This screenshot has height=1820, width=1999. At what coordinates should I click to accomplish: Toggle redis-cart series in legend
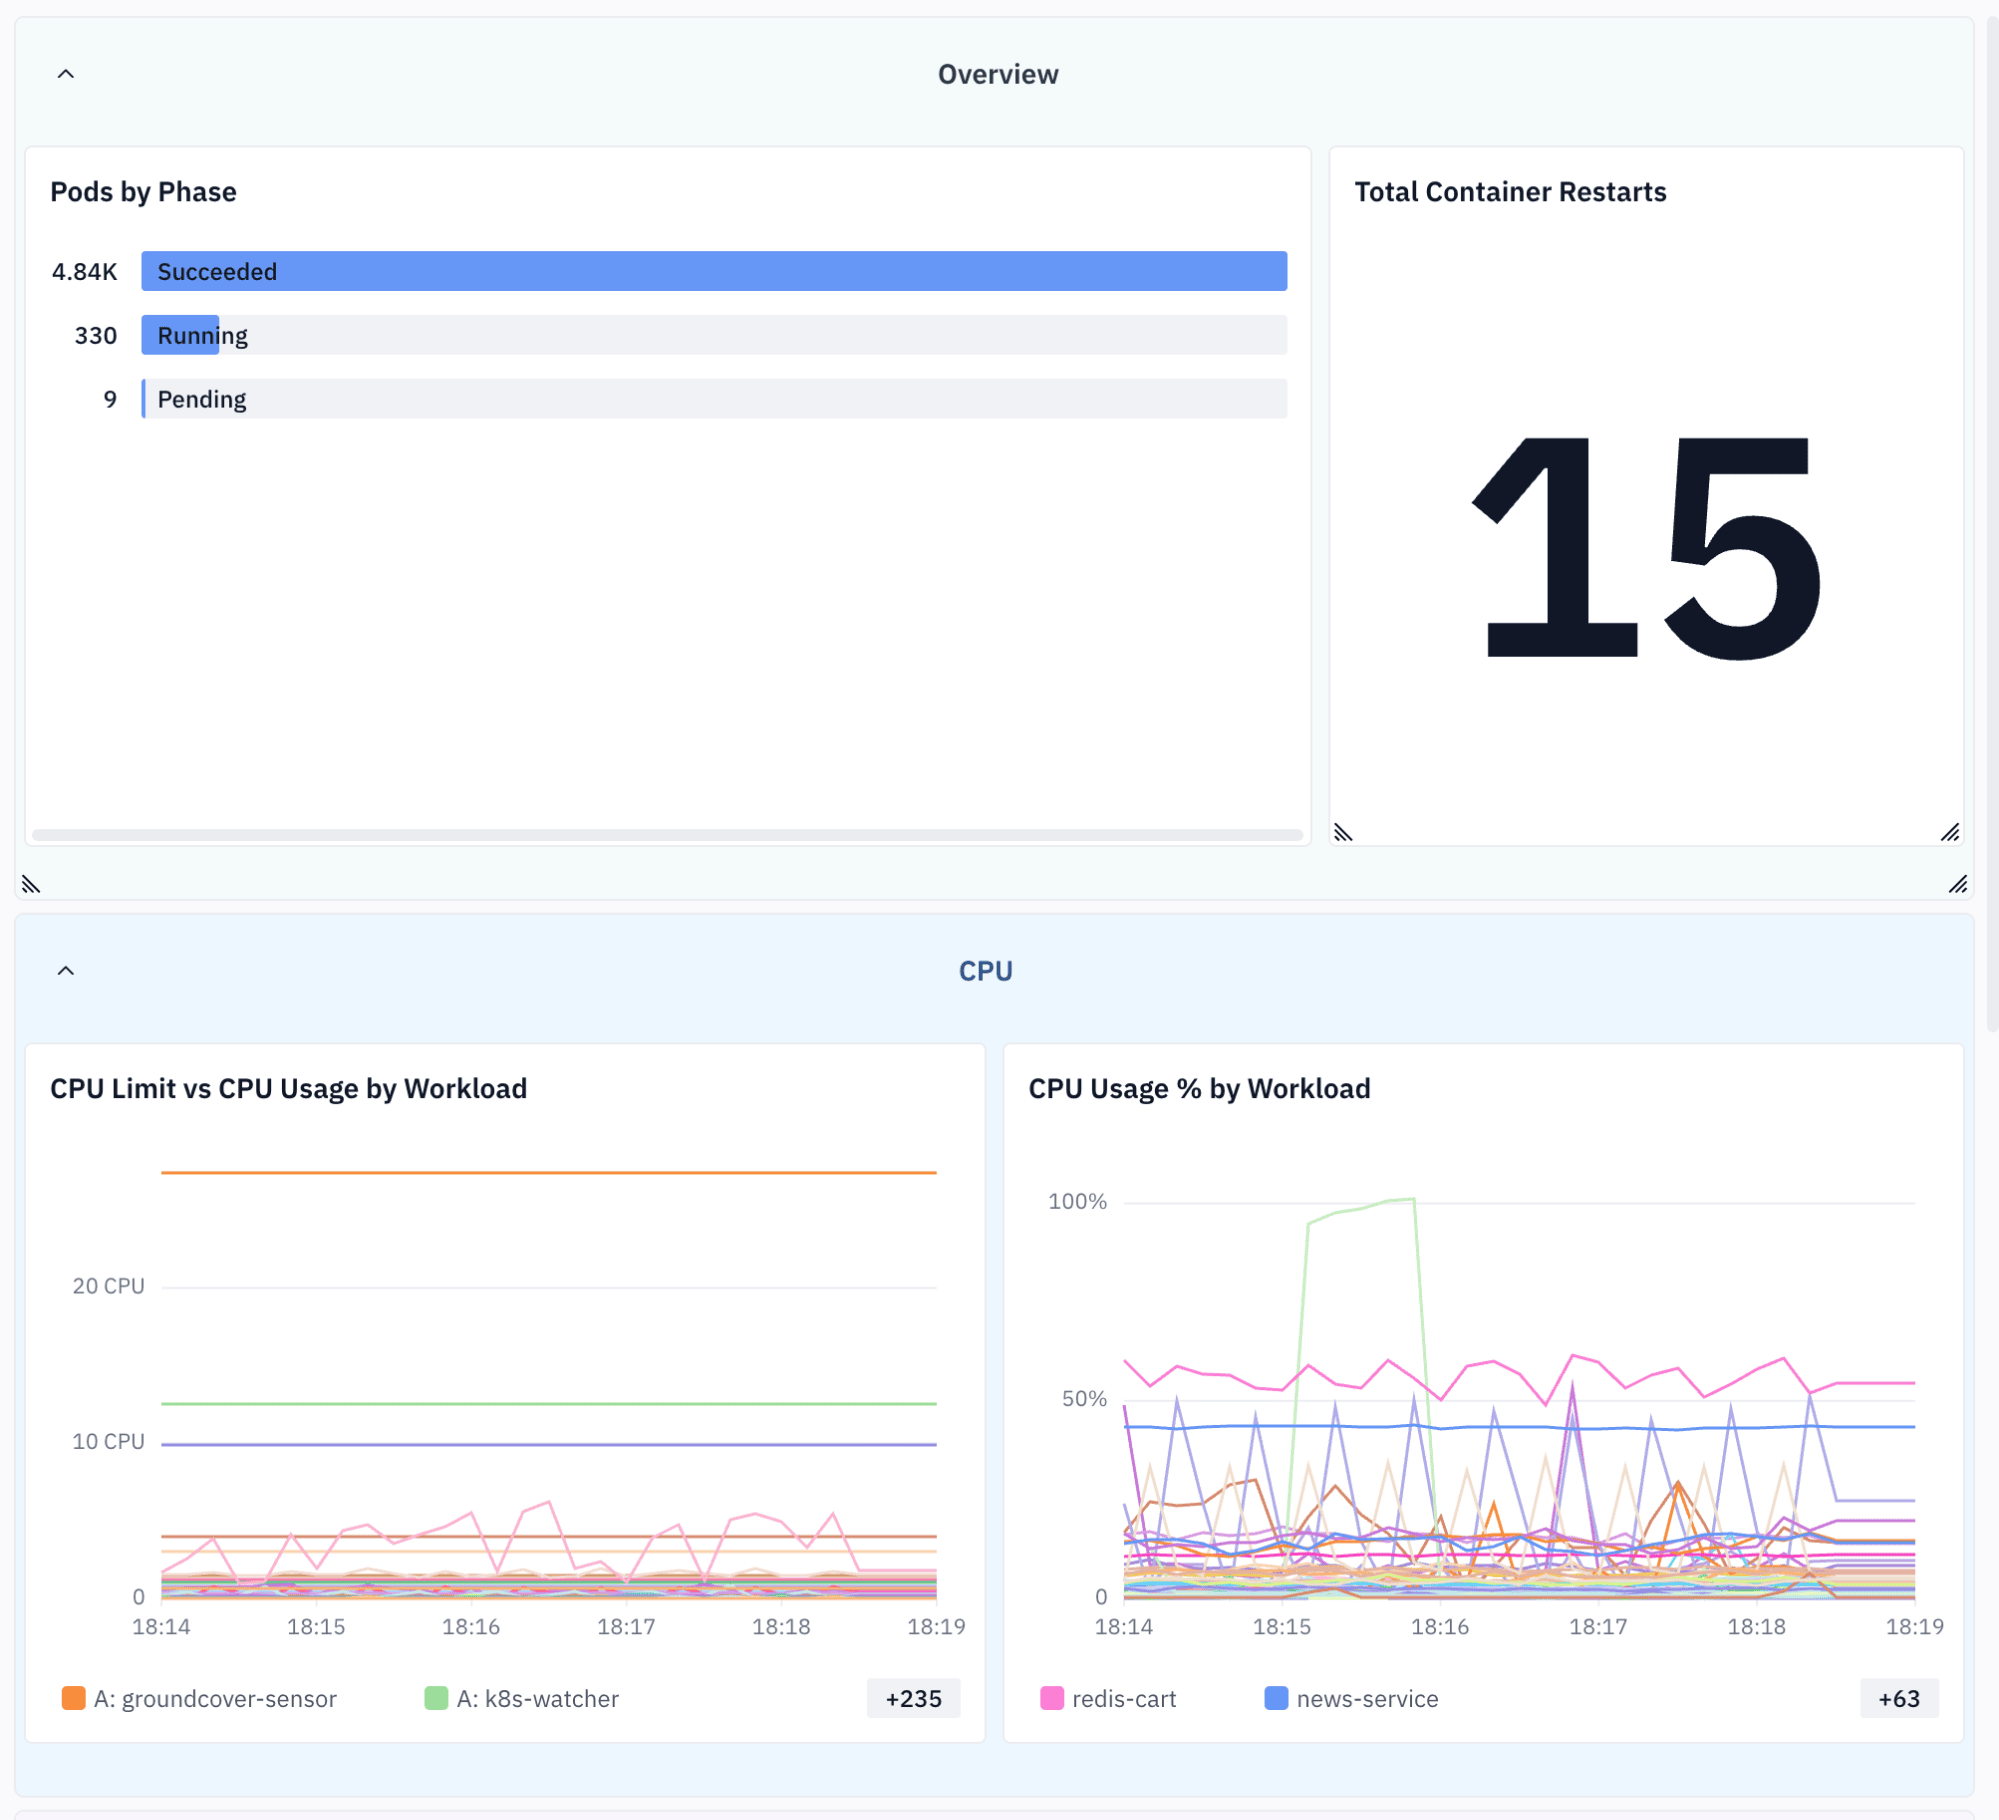click(x=1108, y=1699)
